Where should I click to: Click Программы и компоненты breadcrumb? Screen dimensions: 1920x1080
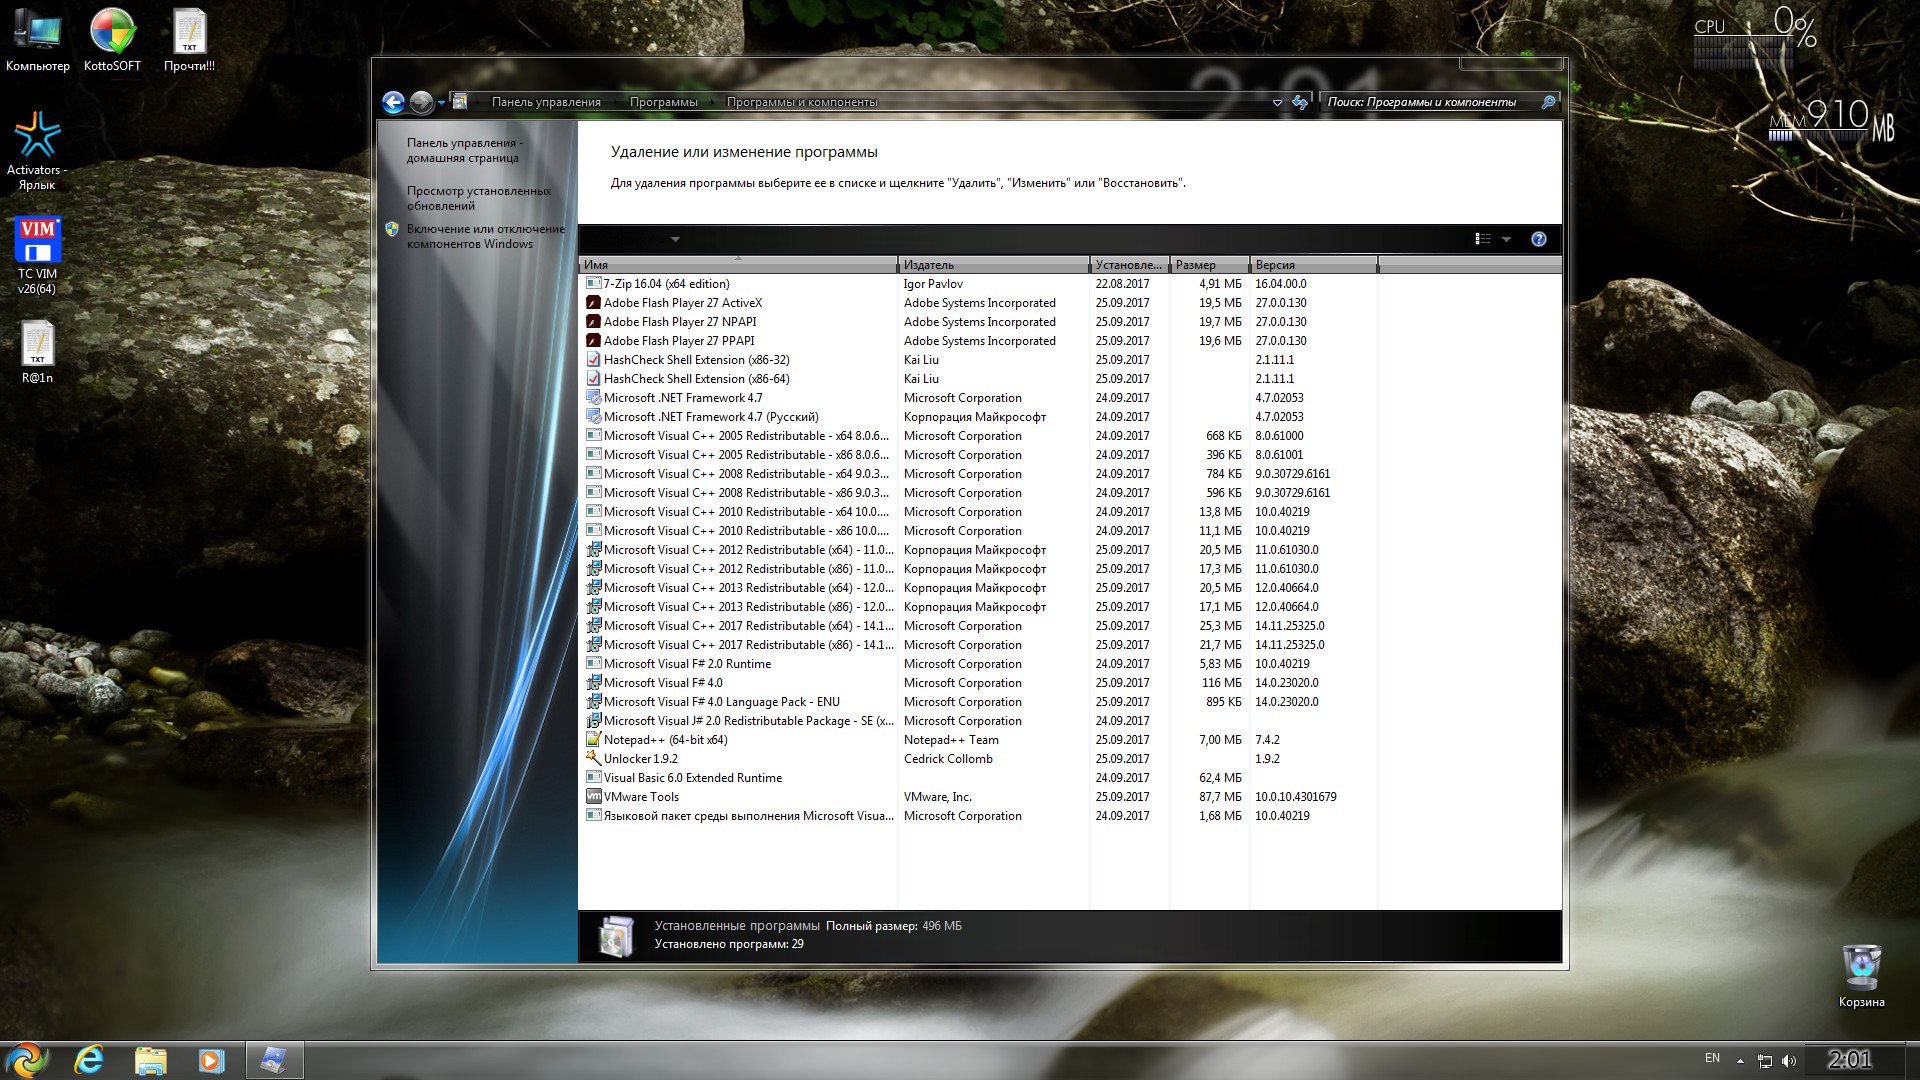tap(802, 102)
